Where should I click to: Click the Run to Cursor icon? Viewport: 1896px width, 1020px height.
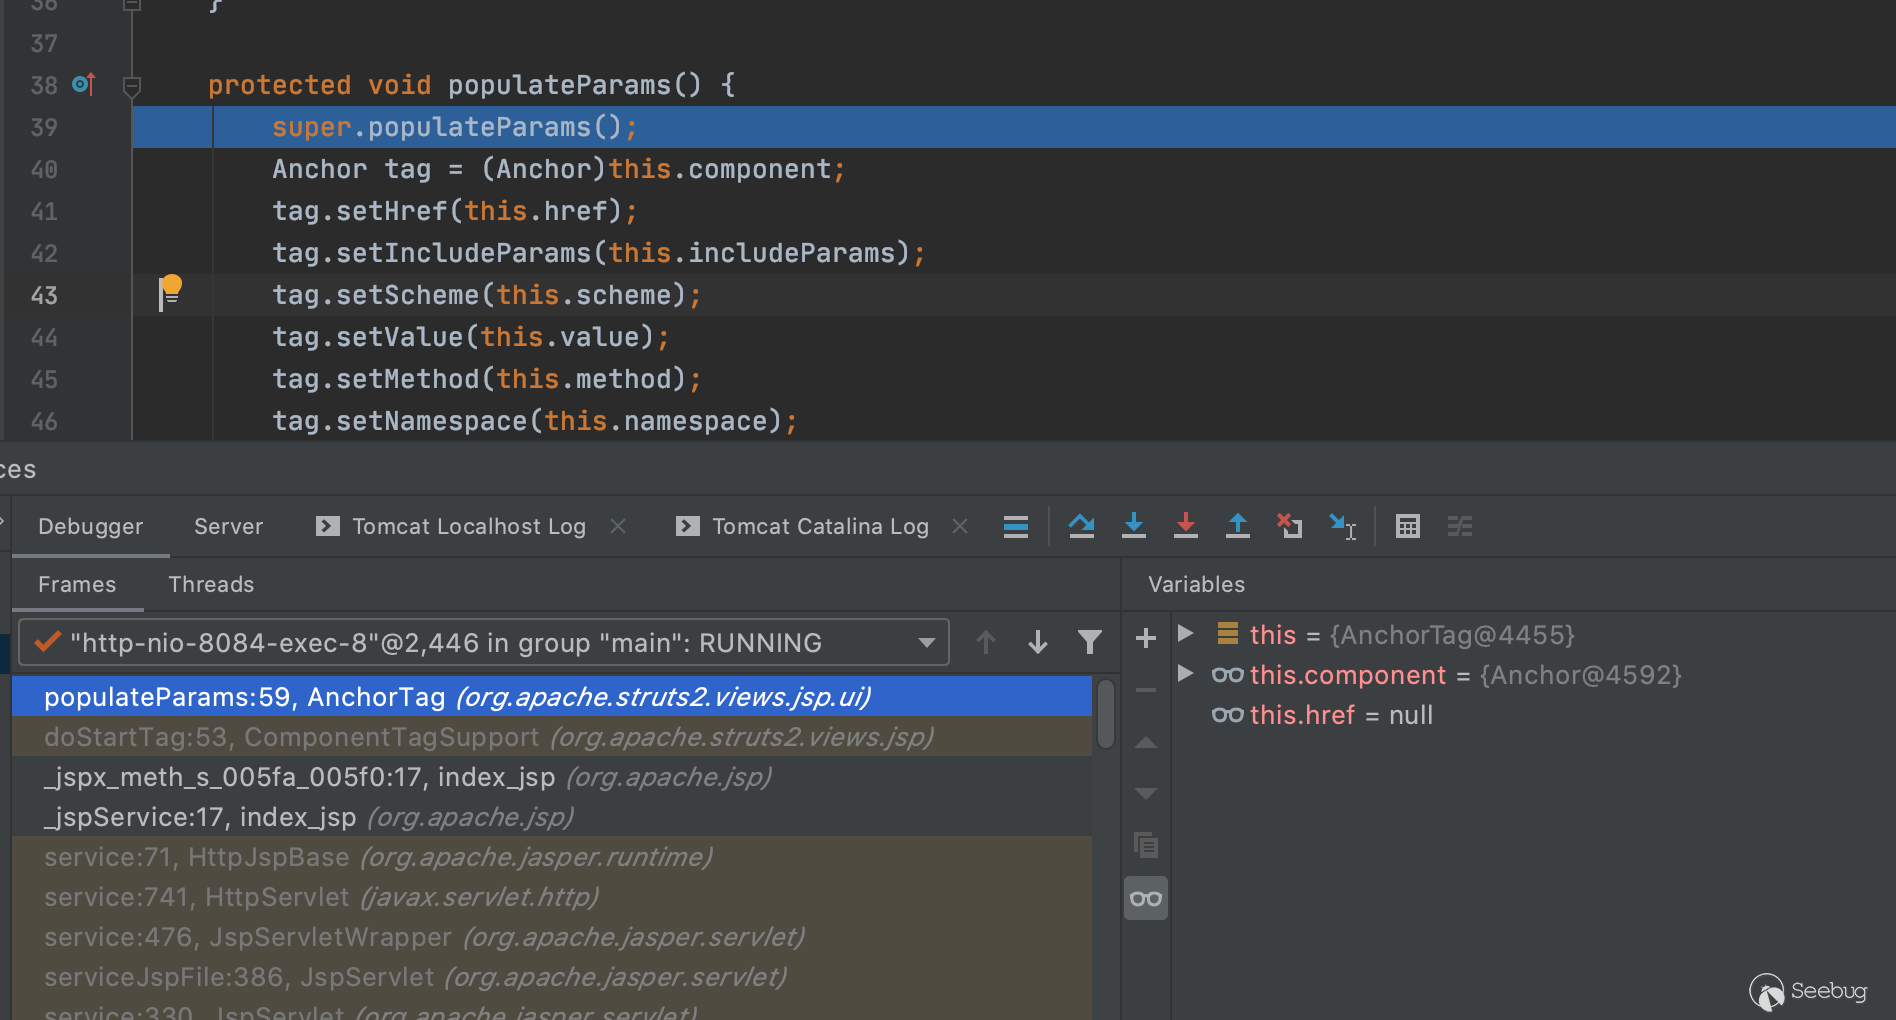click(1342, 526)
